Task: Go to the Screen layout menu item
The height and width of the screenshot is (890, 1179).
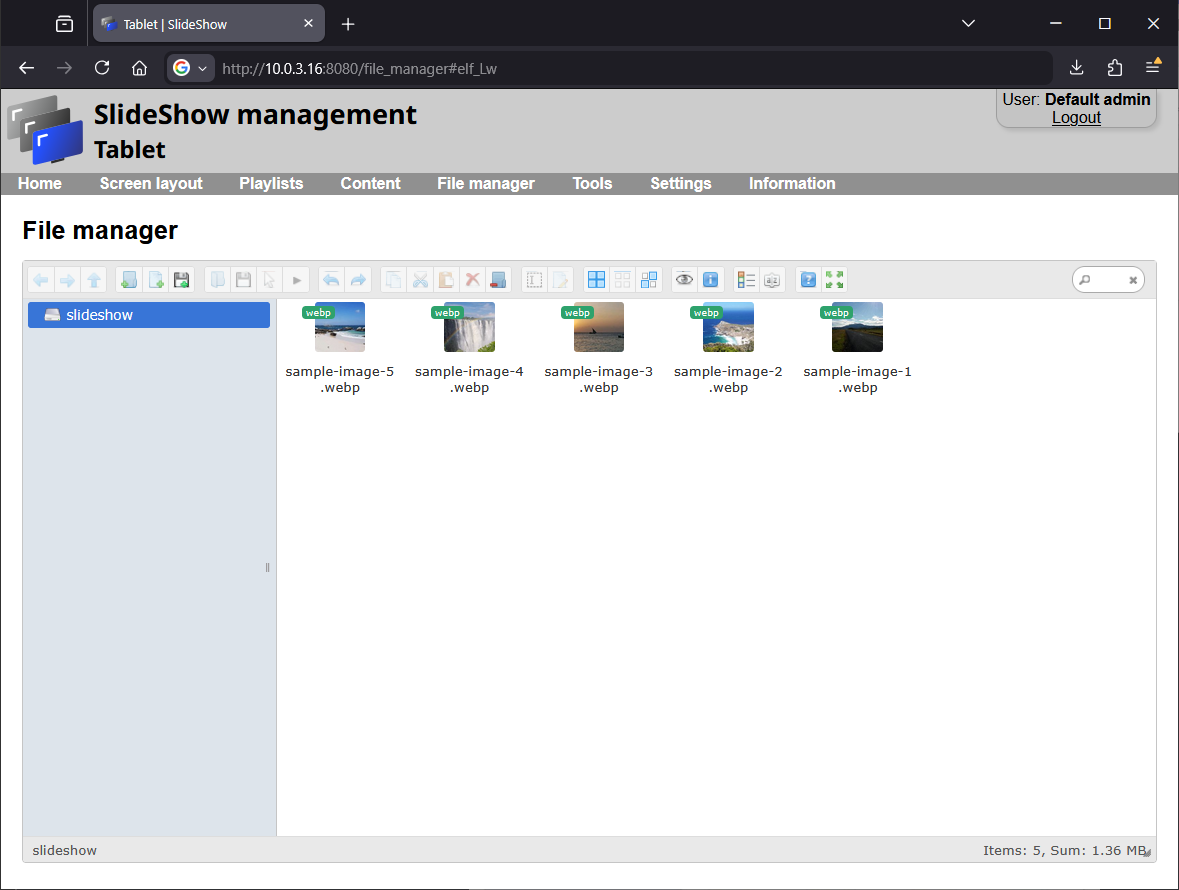Action: point(151,184)
